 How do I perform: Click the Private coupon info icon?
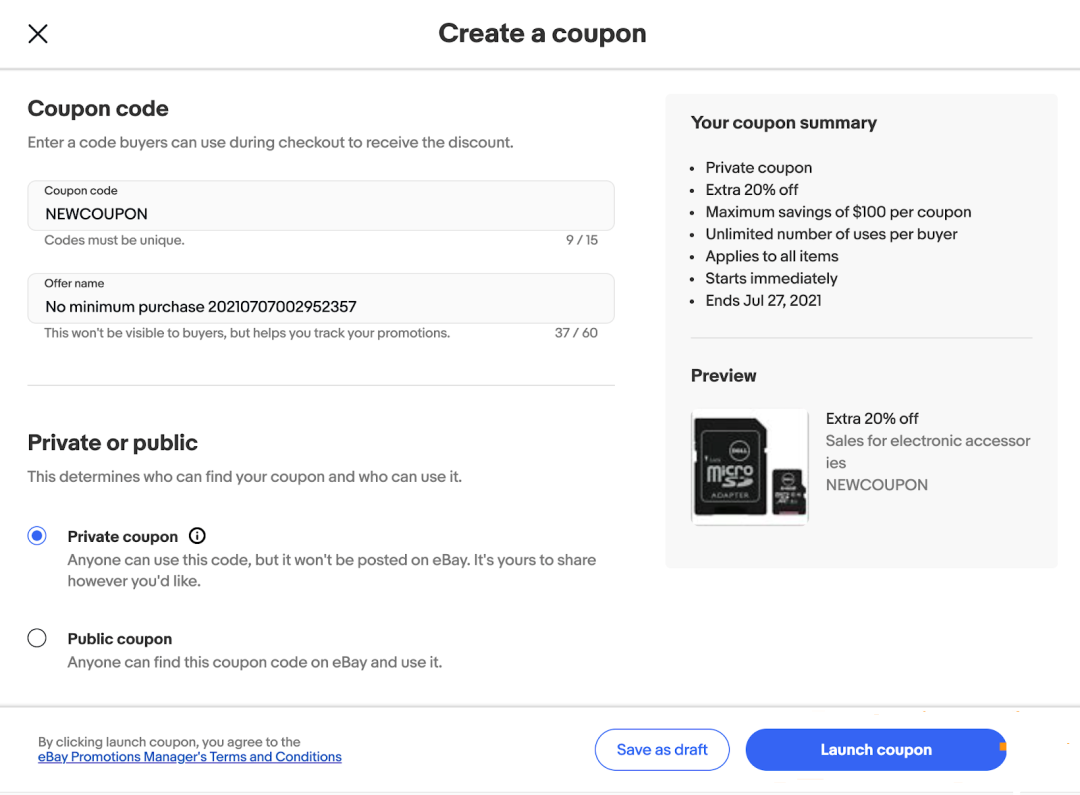pyautogui.click(x=197, y=536)
